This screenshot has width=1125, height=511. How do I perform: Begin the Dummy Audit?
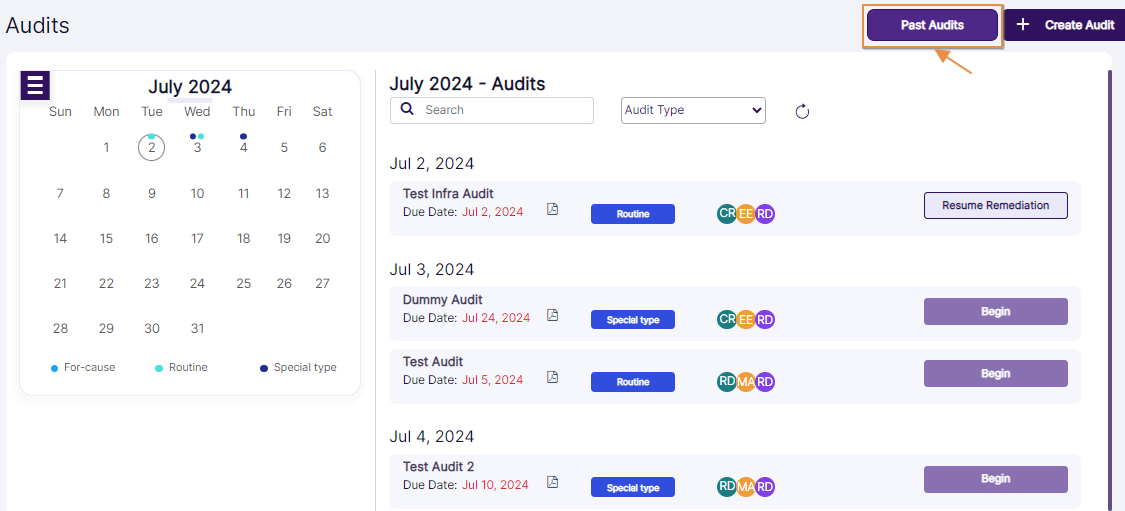click(995, 311)
